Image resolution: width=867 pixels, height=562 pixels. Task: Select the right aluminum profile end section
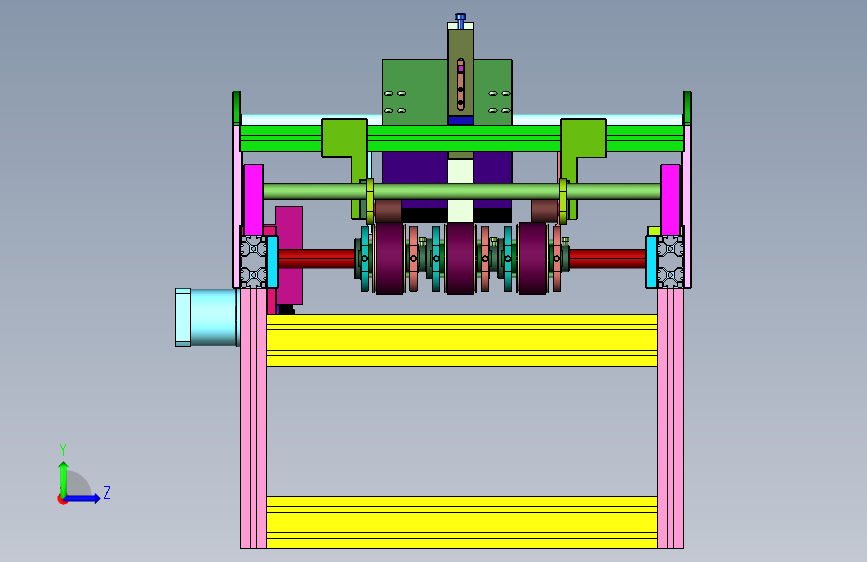pyautogui.click(x=670, y=262)
